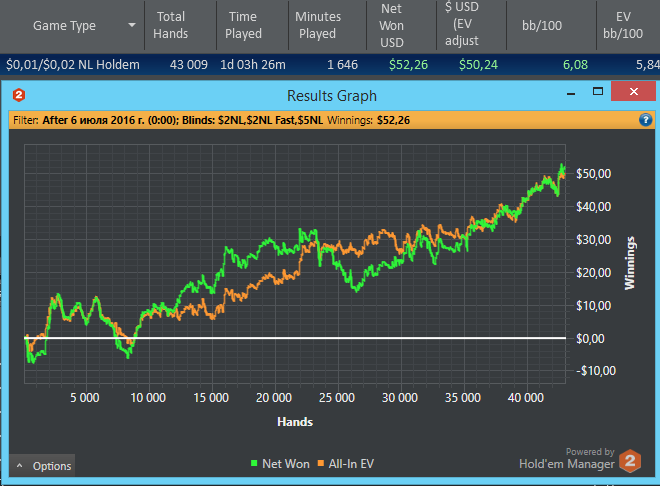Image resolution: width=660 pixels, height=486 pixels.
Task: Open the Game Type column dropdown arrow
Action: (x=132, y=25)
